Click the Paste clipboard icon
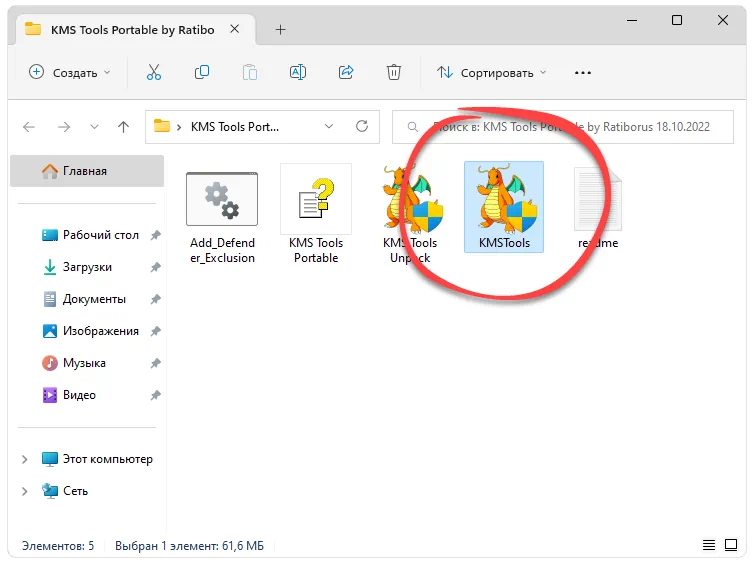Screen dimensions: 752x565 coord(250,72)
